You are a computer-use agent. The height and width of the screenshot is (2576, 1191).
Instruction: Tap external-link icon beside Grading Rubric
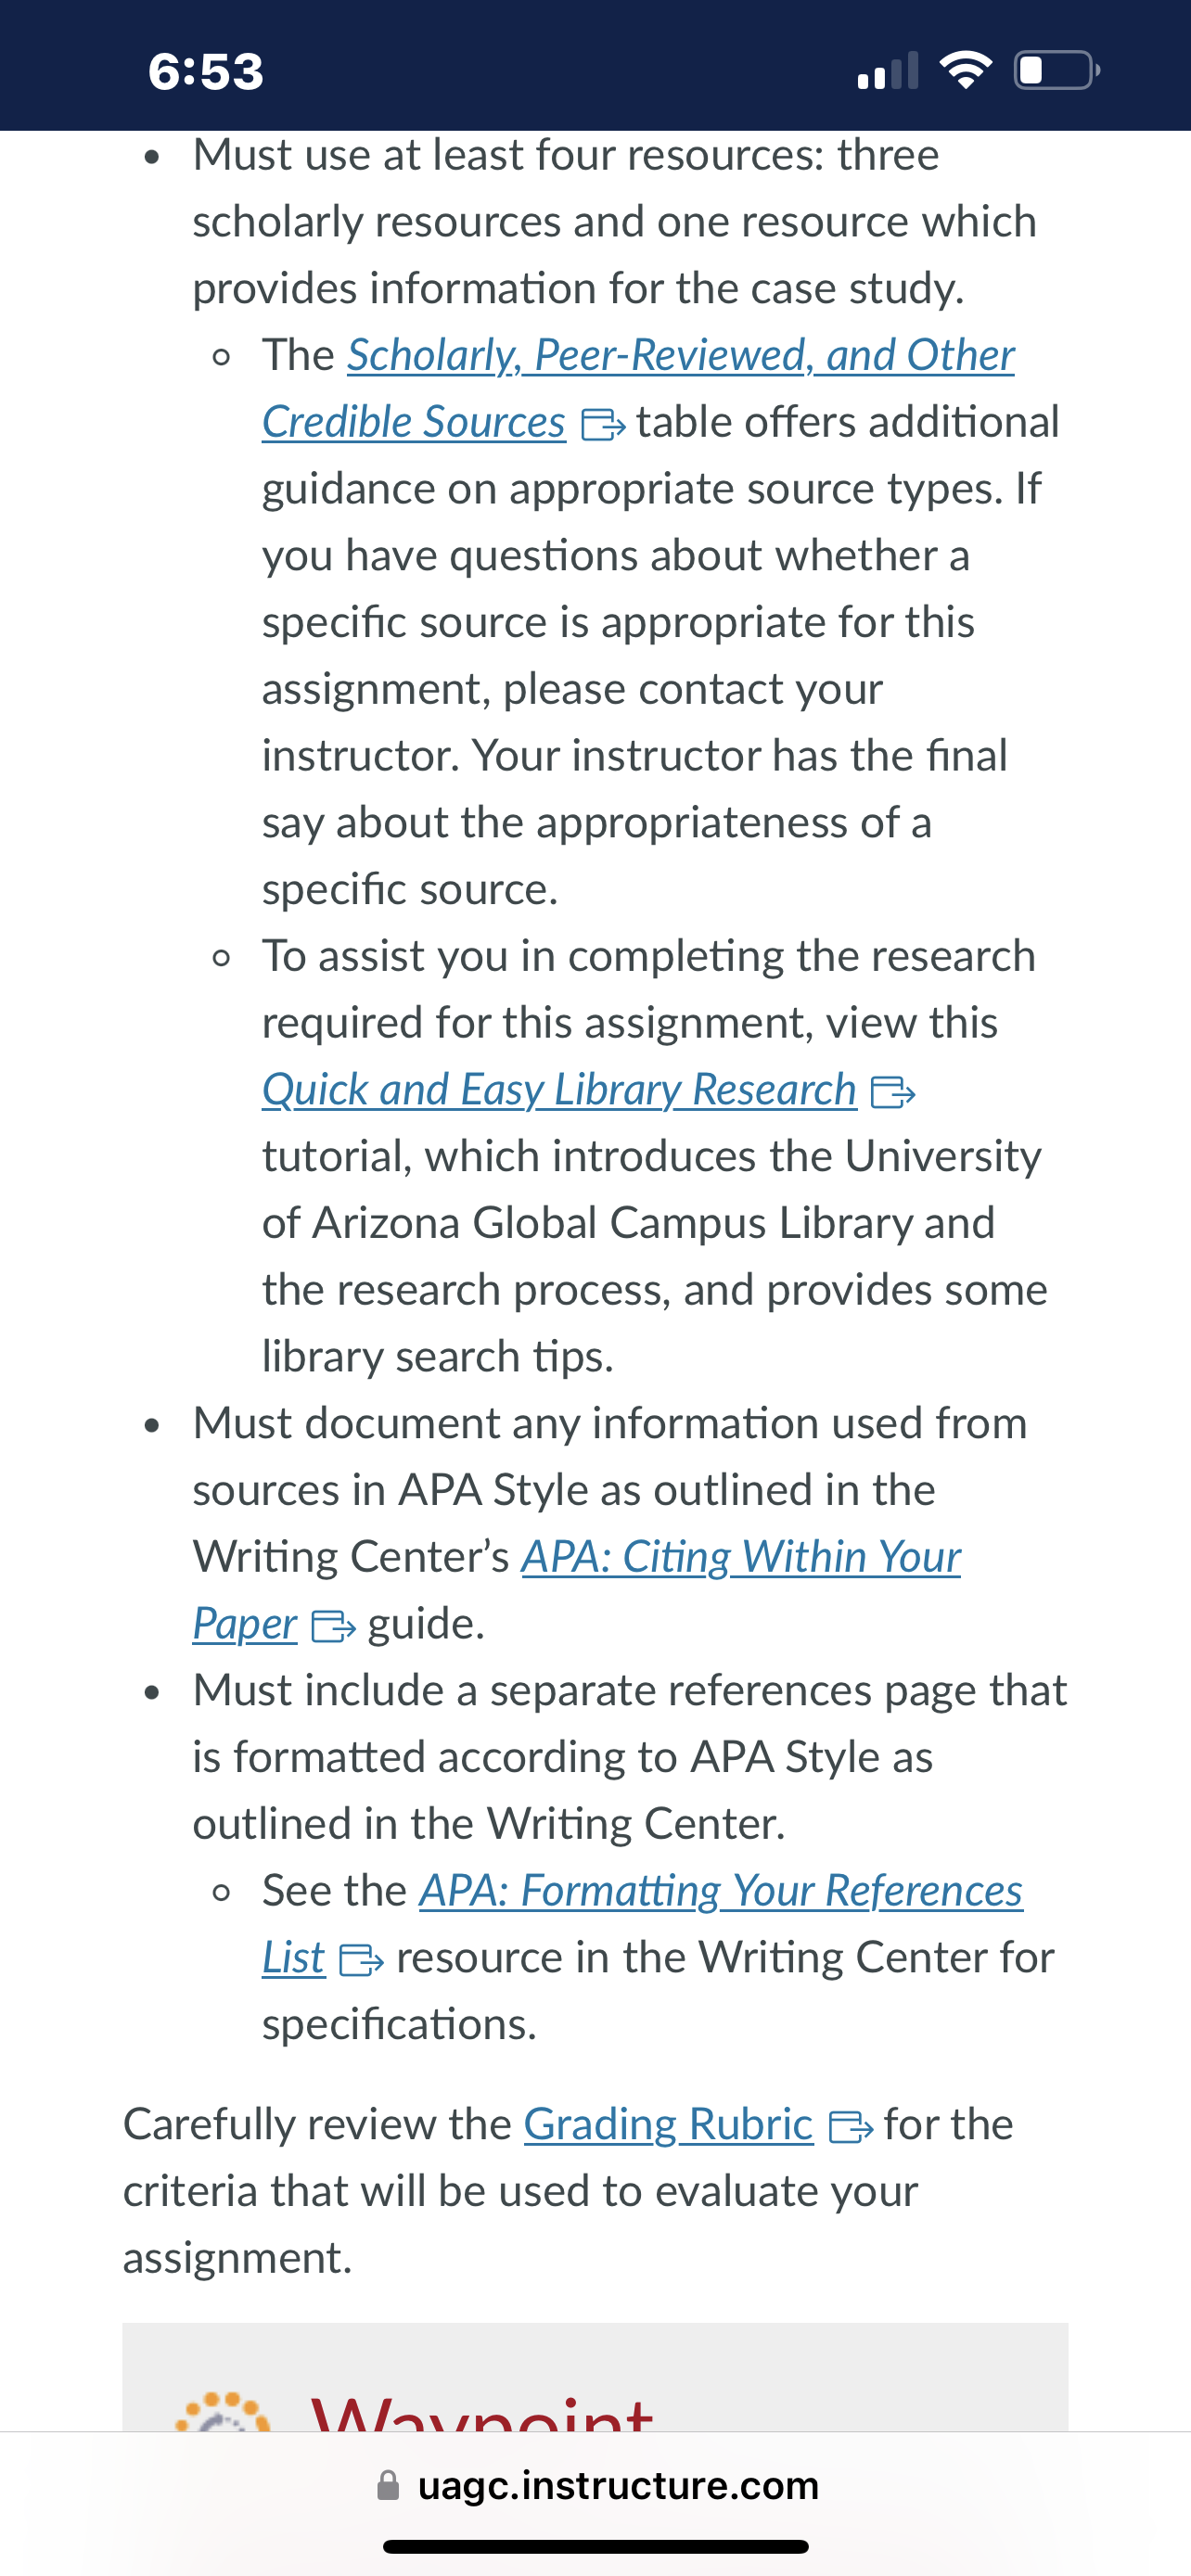point(851,2127)
